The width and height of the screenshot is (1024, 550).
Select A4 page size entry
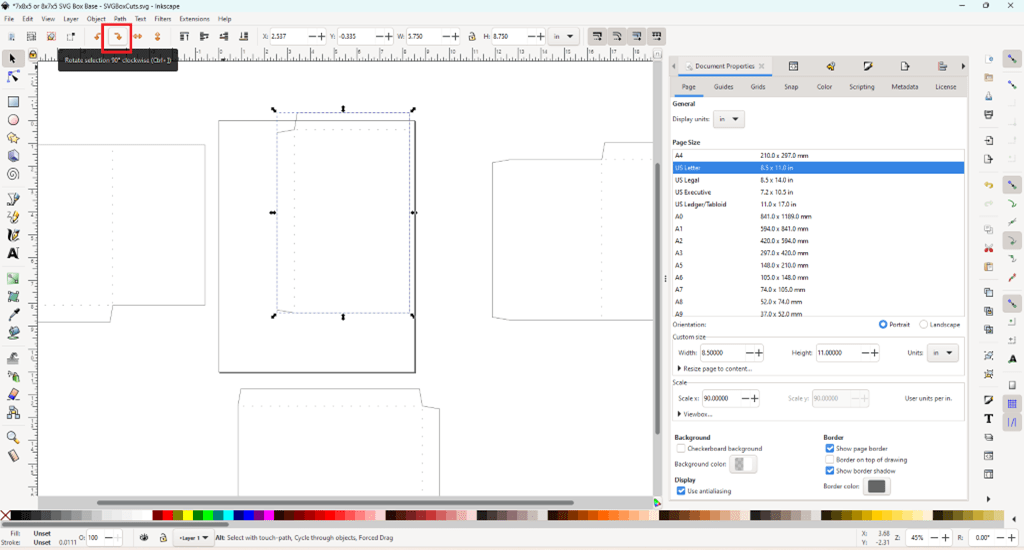tap(680, 156)
